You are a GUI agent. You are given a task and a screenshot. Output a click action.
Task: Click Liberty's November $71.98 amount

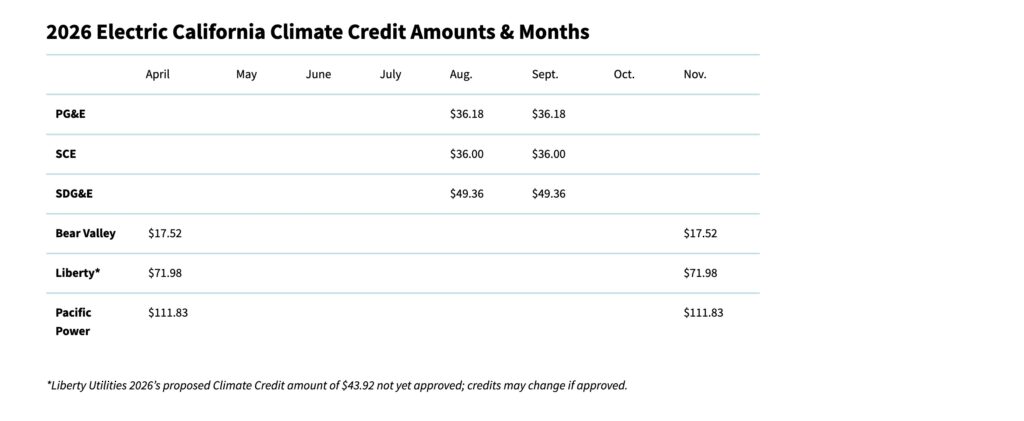(x=700, y=273)
